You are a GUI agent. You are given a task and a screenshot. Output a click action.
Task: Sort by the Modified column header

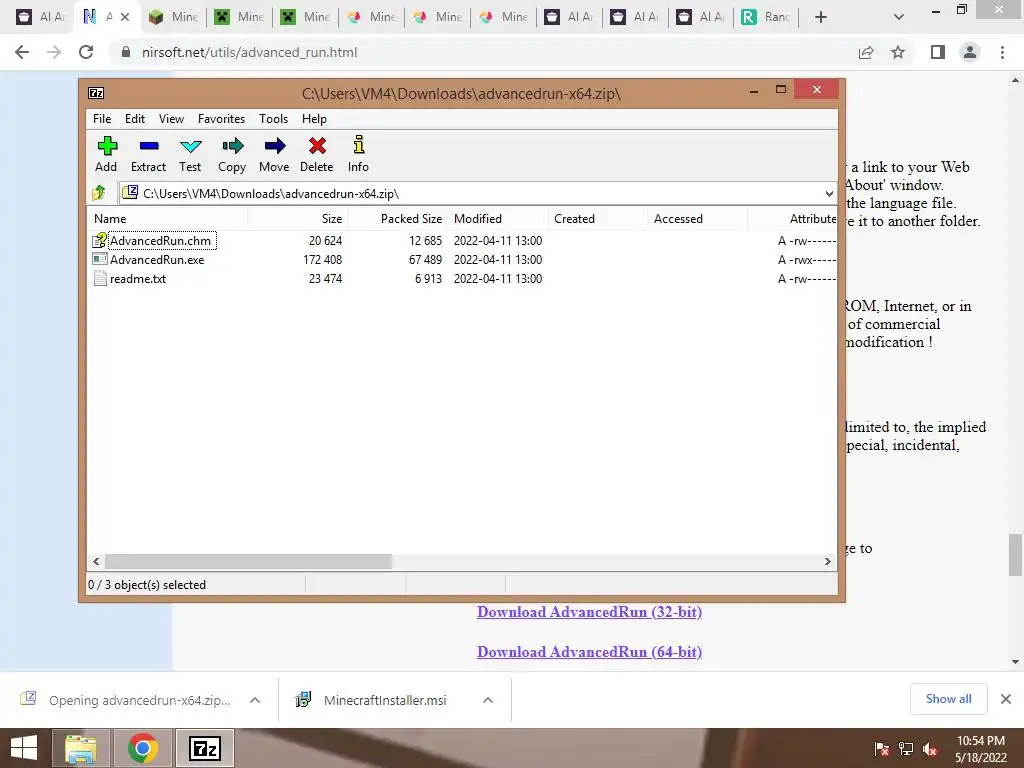coord(497,219)
